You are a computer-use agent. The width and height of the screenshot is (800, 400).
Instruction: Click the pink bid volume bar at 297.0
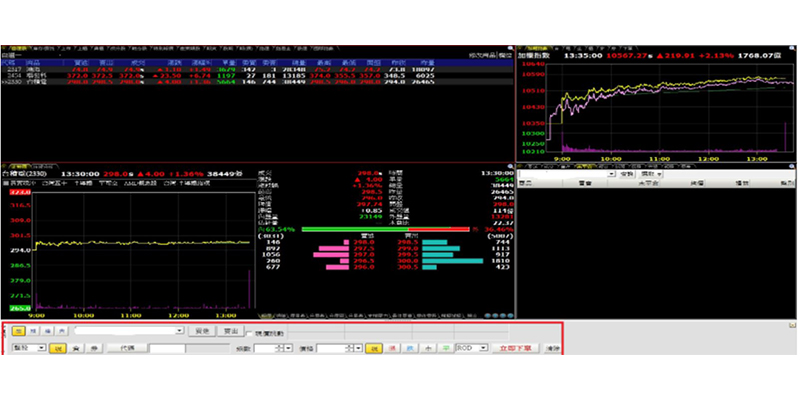[x=331, y=255]
